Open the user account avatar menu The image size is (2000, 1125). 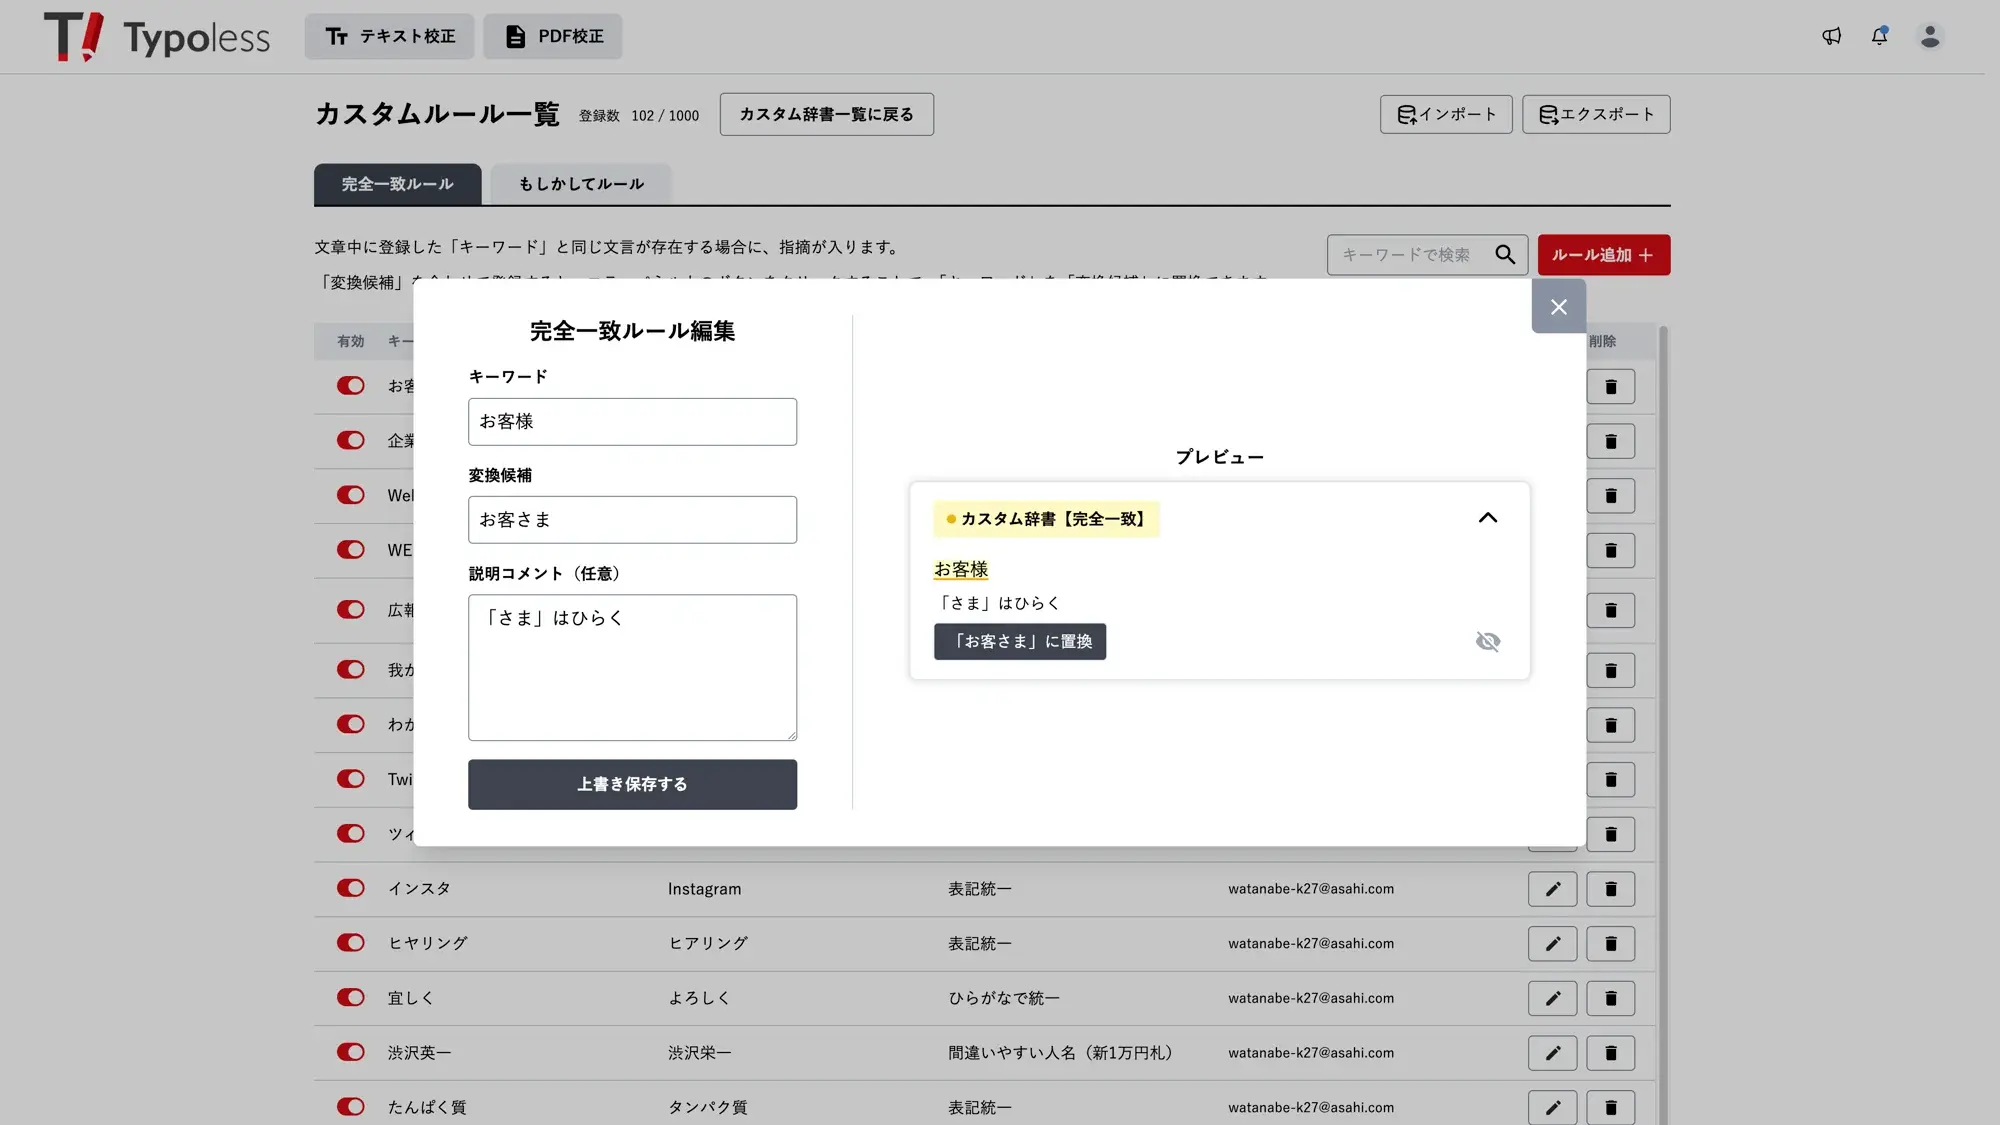1930,36
